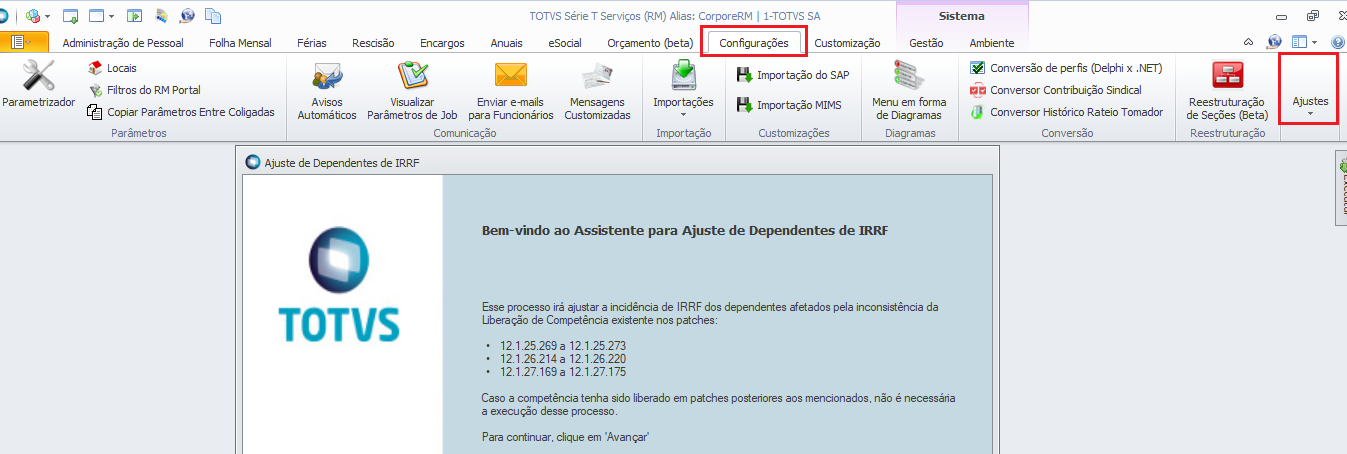1347x454 pixels.
Task: Run Conversão de perfis (Delphi x .NET)
Action: [1067, 68]
